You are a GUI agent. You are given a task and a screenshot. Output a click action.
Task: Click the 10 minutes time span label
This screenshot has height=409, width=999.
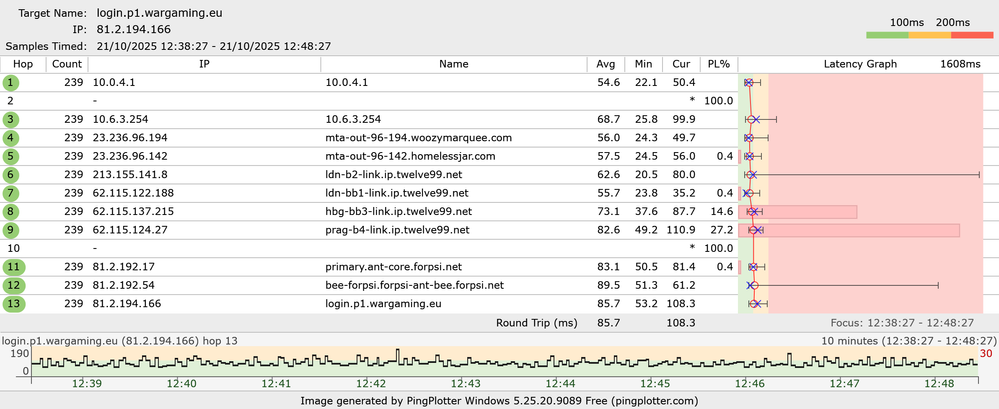click(909, 341)
